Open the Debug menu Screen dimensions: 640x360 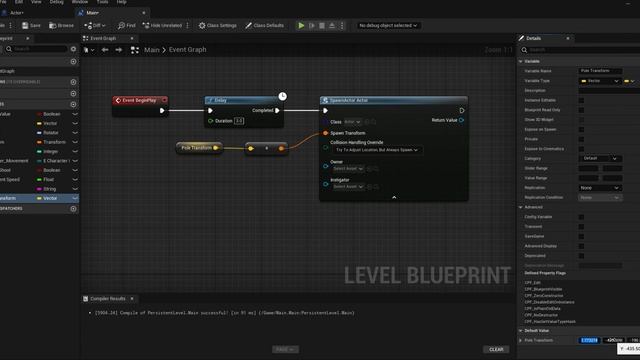click(x=56, y=2)
